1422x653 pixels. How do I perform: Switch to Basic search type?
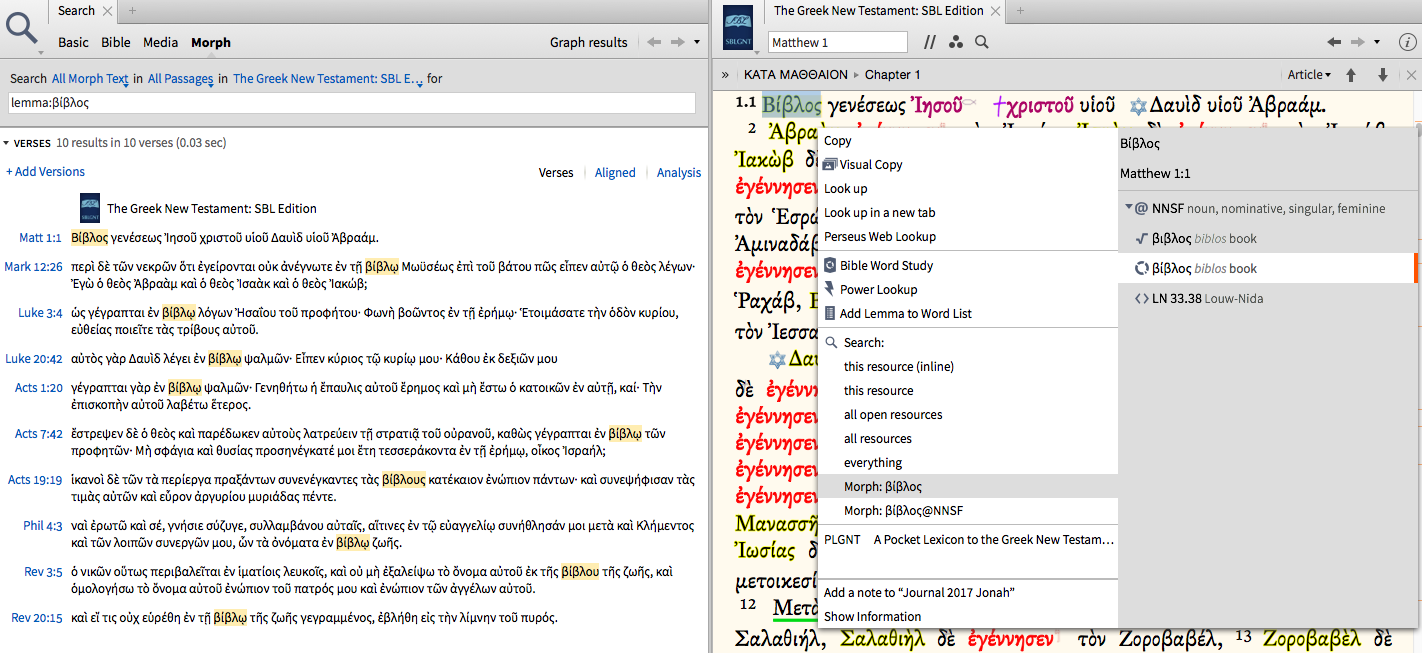point(74,42)
